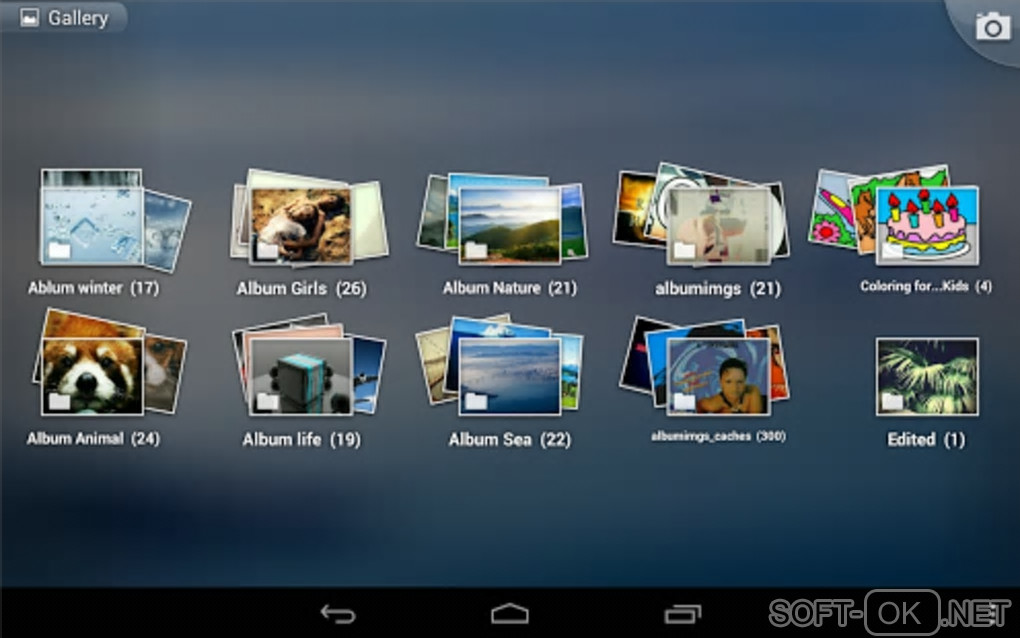Select the "Album Girls (26)" label
Image resolution: width=1020 pixels, height=638 pixels.
(301, 288)
